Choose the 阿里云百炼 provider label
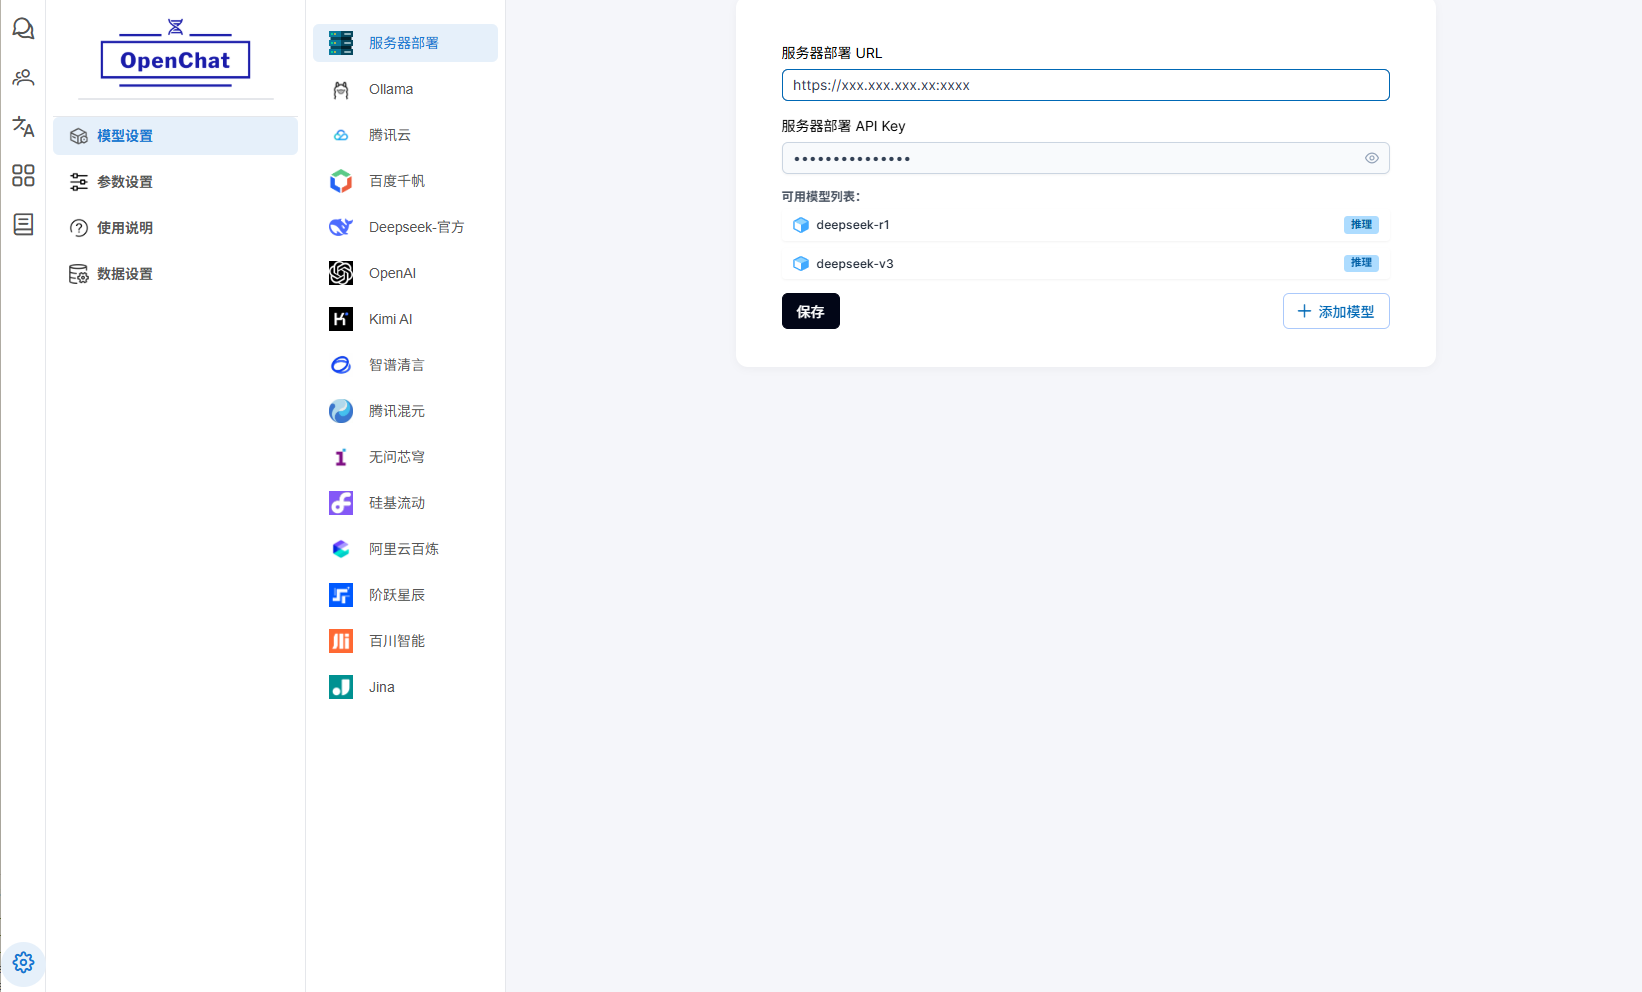The width and height of the screenshot is (1642, 992). [x=404, y=549]
